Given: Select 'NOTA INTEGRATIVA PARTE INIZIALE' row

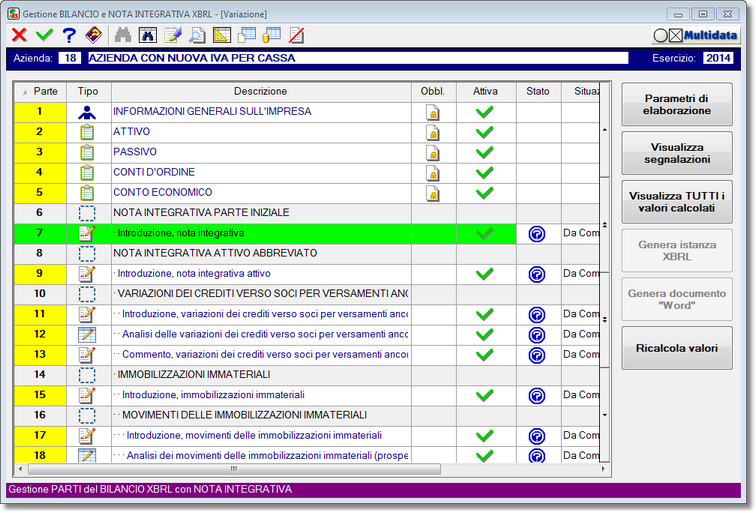Looking at the screenshot, I should coord(307,213).
